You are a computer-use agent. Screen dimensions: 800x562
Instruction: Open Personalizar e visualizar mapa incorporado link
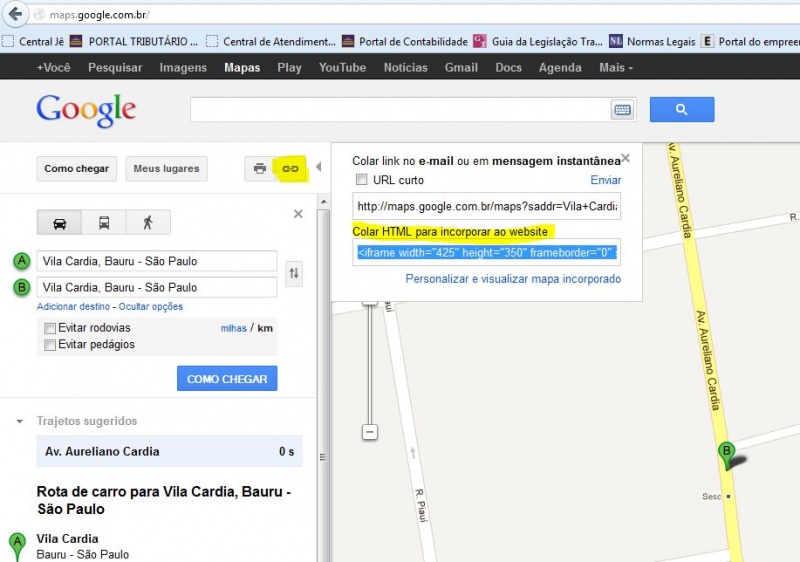(513, 279)
